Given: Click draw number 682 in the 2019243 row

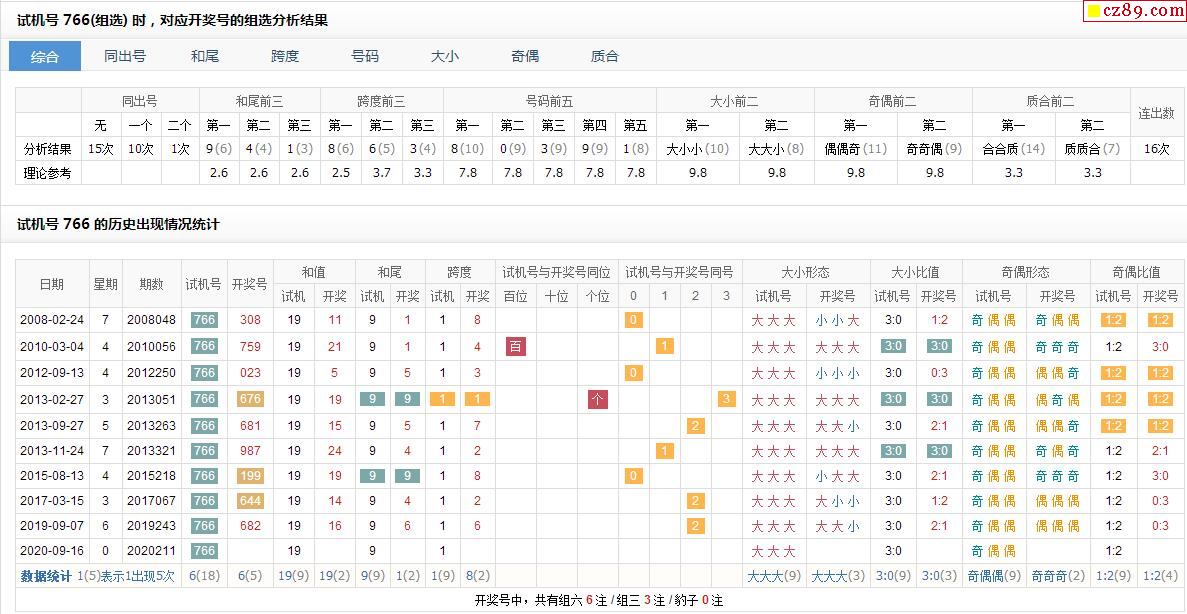Looking at the screenshot, I should pyautogui.click(x=250, y=526).
